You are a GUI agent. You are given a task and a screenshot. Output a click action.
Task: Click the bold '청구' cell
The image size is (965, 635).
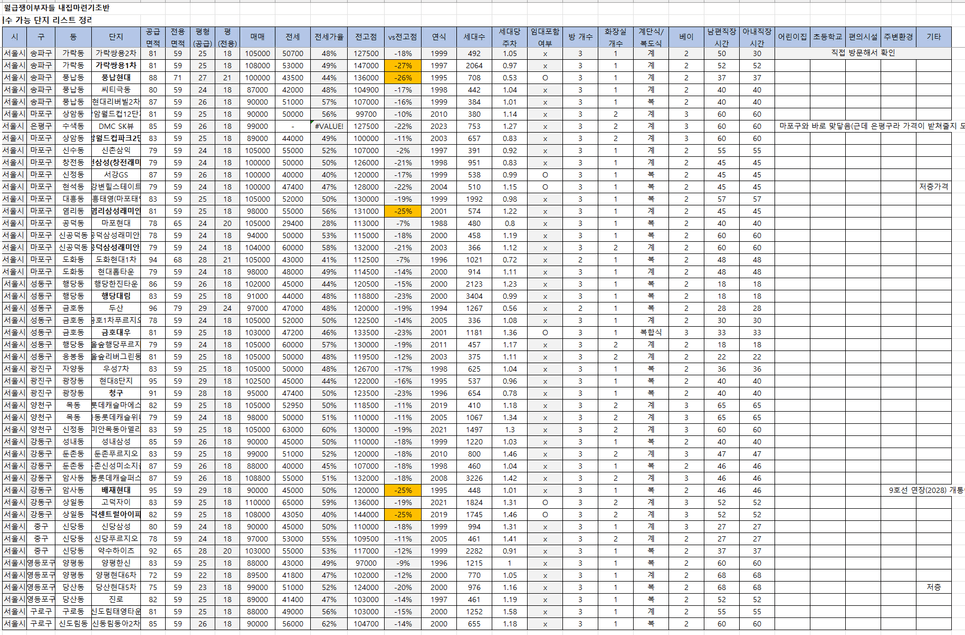click(x=116, y=393)
